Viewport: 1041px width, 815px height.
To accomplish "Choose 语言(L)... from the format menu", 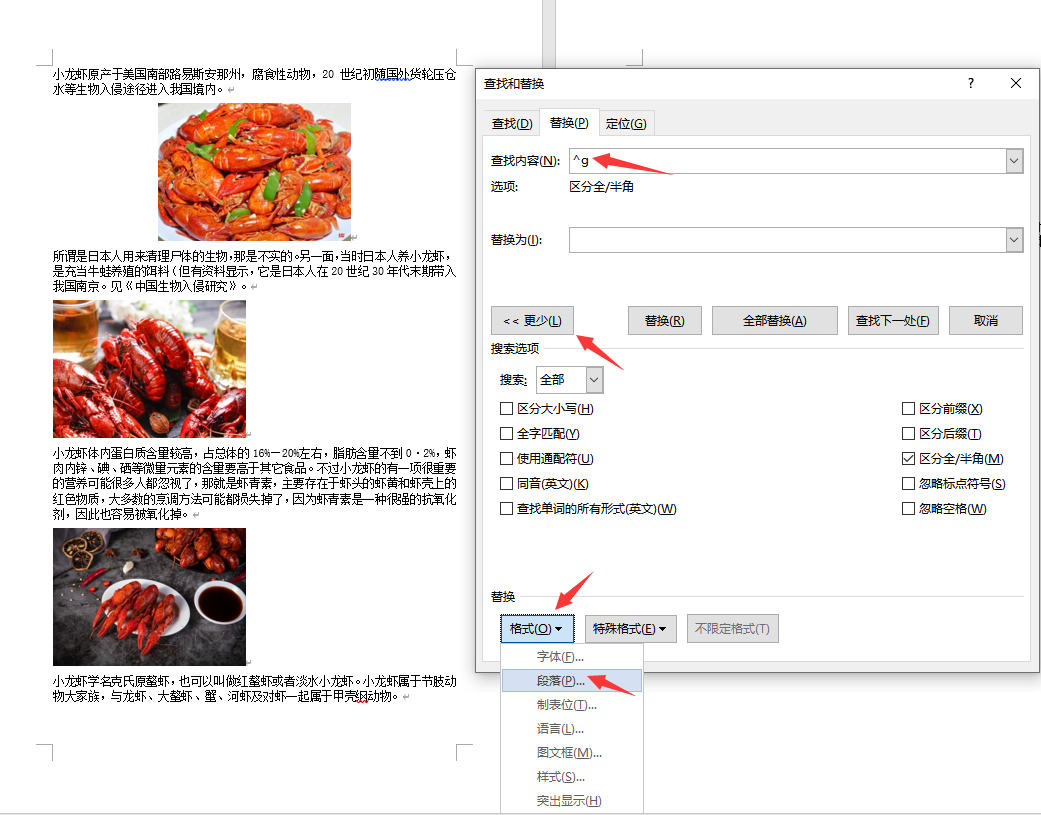I will (x=572, y=729).
